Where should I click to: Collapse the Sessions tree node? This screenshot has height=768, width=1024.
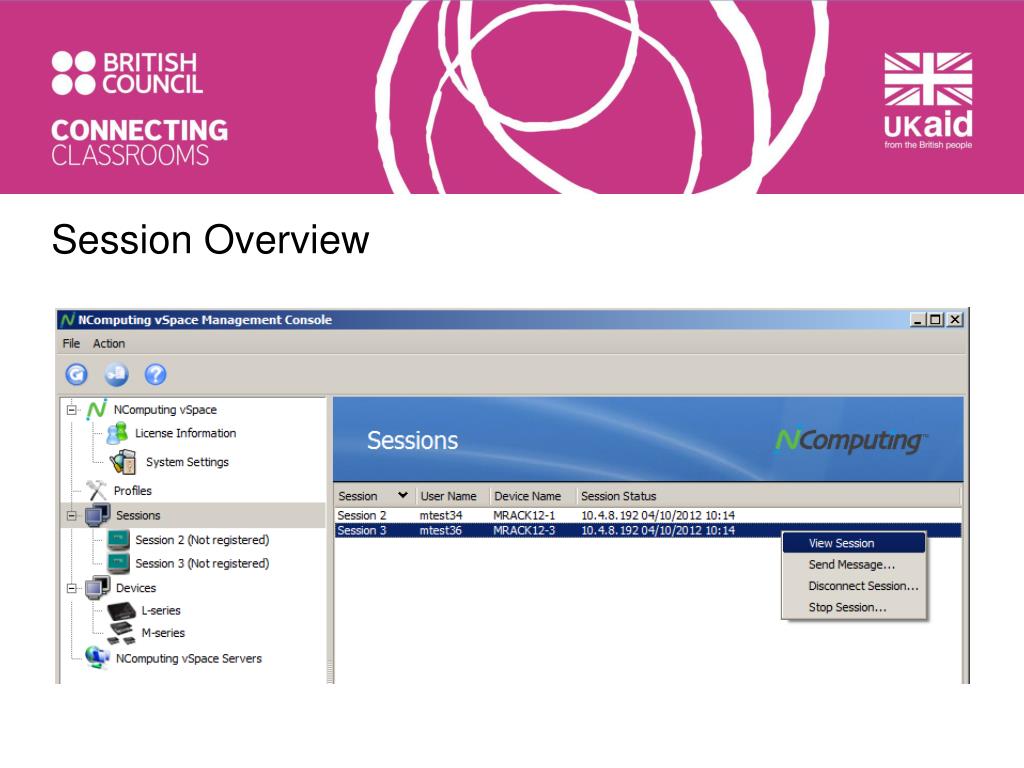point(72,516)
